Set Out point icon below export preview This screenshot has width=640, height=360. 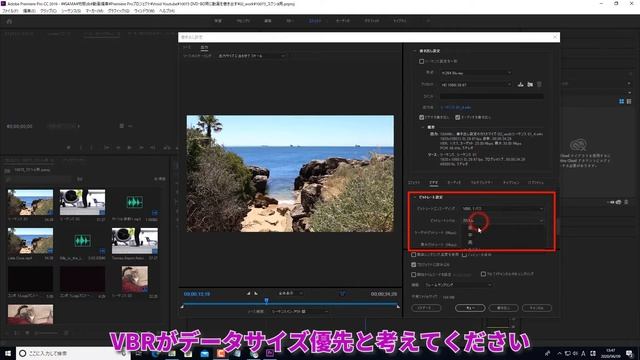(256, 293)
